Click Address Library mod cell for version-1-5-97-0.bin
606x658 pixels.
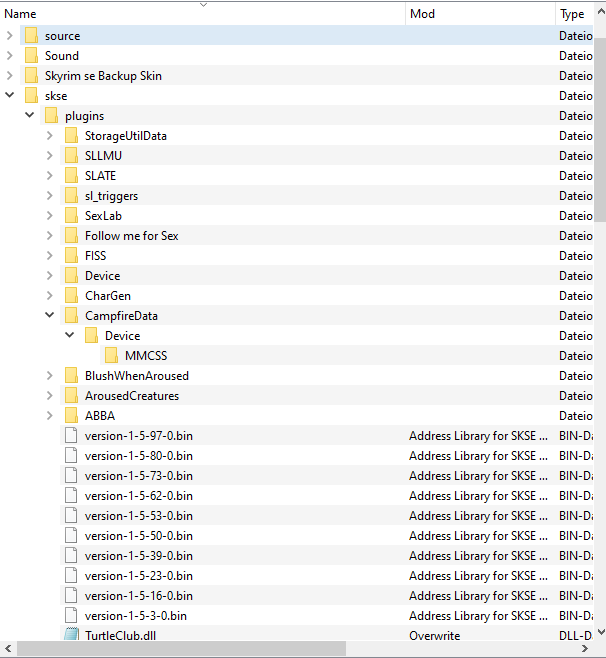tap(478, 436)
